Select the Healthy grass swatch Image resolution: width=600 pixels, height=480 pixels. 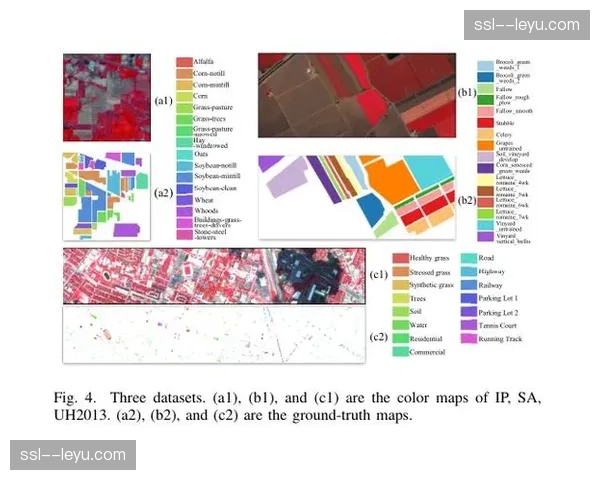point(401,257)
